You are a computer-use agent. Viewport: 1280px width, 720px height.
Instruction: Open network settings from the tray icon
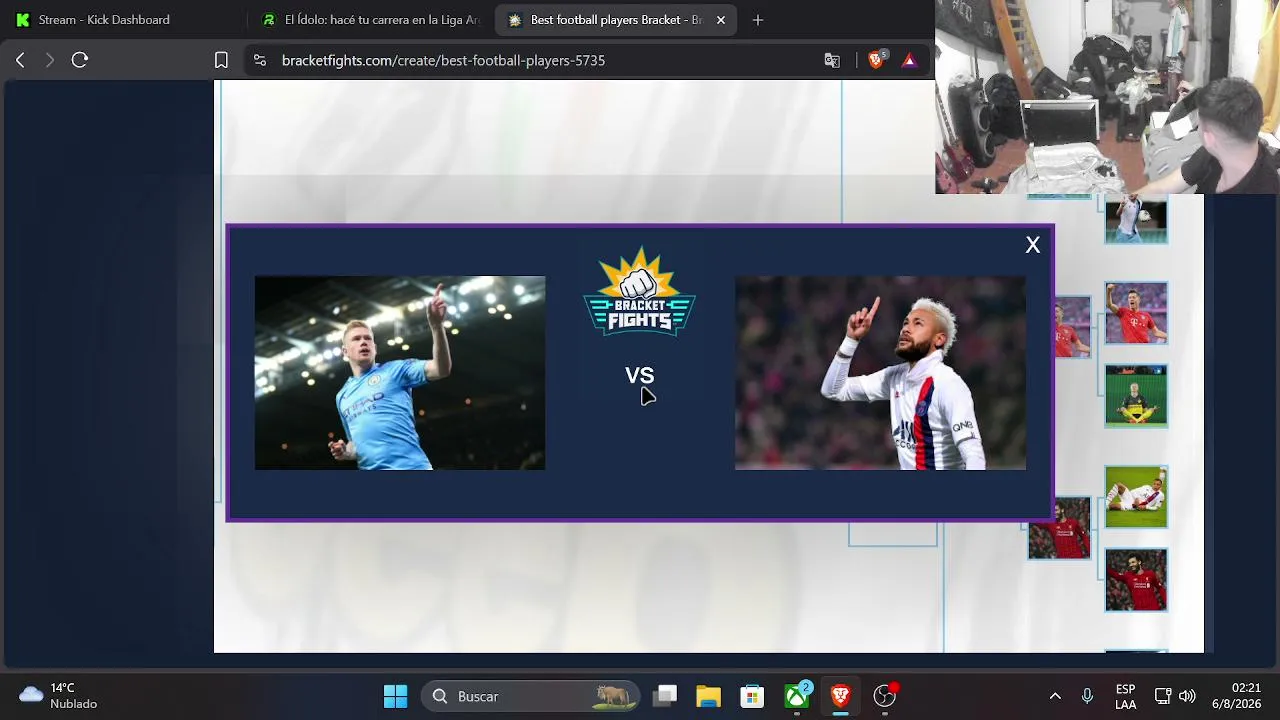[1163, 696]
